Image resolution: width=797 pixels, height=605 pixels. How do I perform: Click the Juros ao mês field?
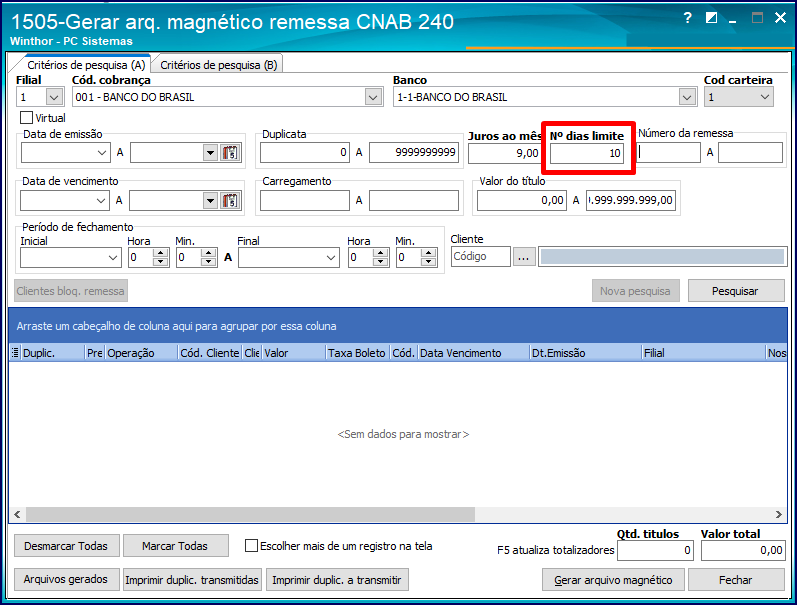tap(504, 153)
